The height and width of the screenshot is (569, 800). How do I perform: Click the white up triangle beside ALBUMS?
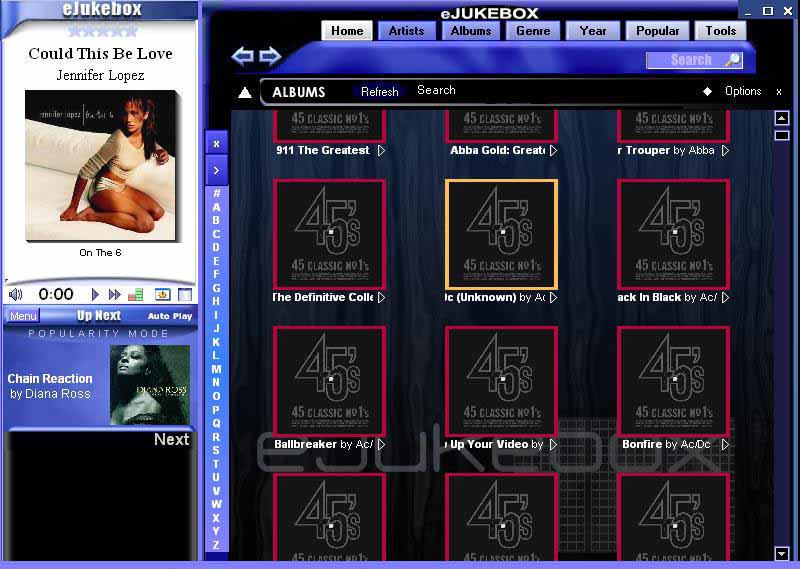pyautogui.click(x=245, y=92)
